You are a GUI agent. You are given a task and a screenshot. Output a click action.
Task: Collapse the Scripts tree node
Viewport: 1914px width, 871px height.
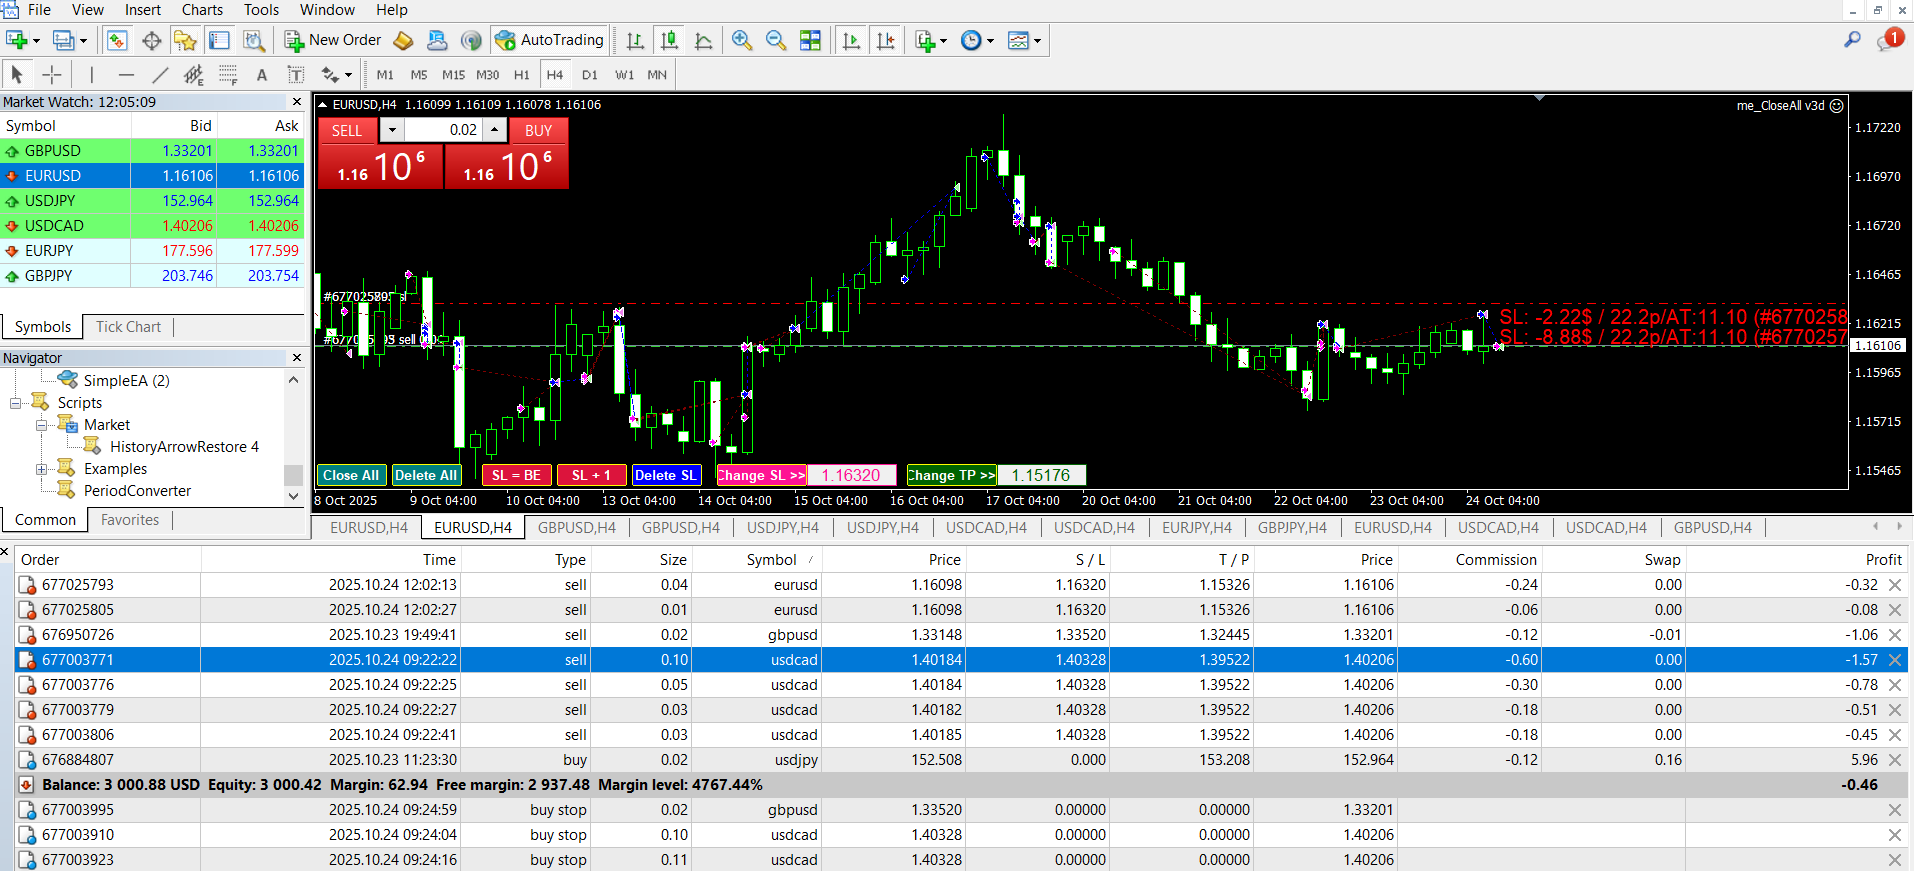point(16,403)
